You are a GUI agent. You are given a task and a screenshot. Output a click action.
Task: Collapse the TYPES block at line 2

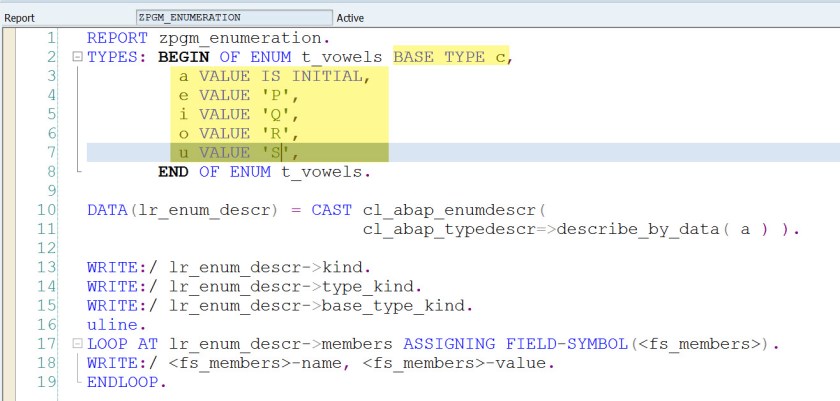point(78,57)
